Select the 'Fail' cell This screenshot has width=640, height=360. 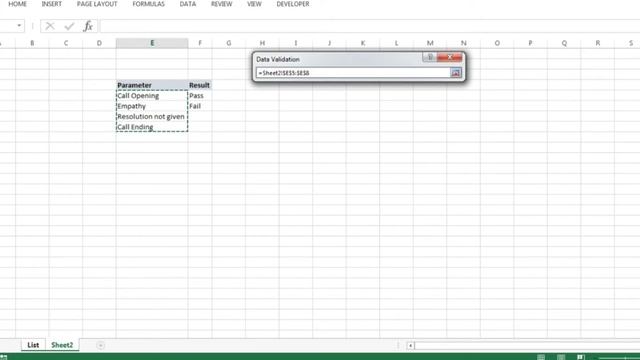200,106
